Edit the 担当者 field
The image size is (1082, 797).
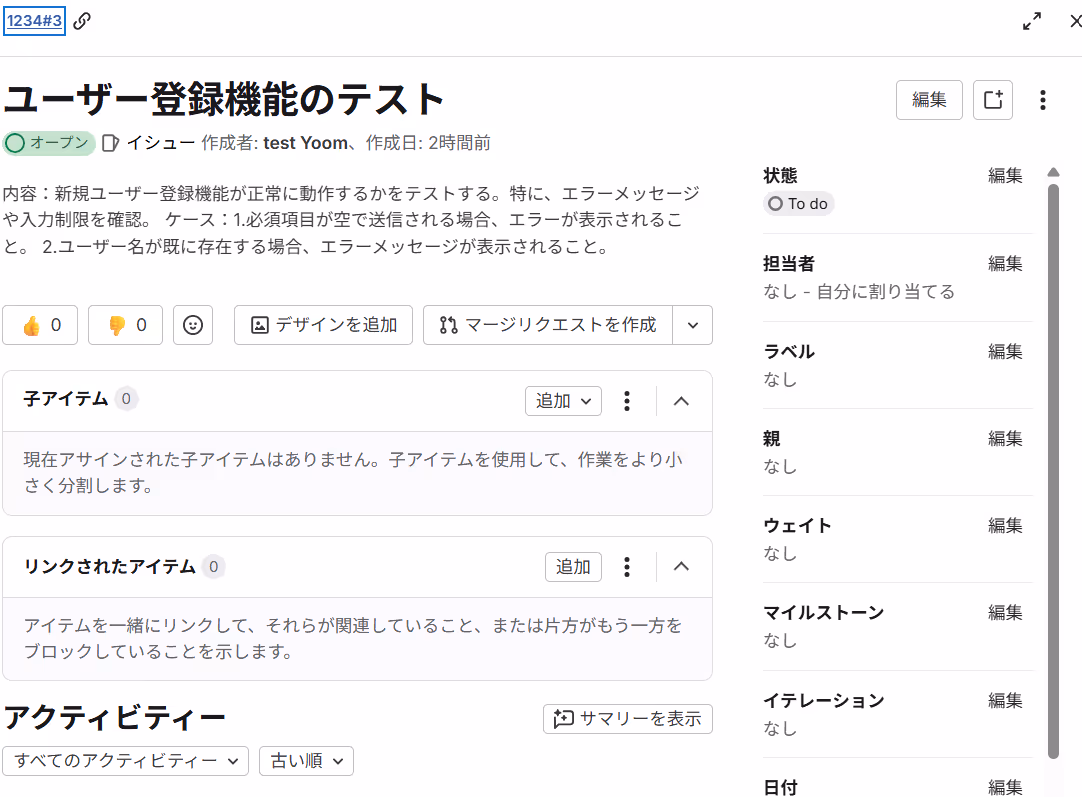[x=1005, y=263]
